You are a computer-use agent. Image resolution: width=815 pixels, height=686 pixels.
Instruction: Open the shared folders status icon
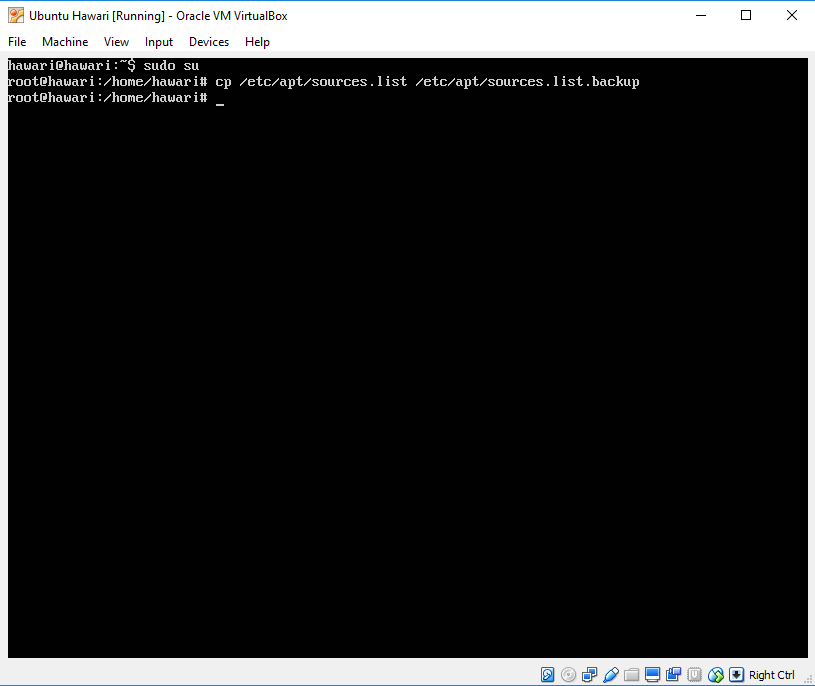pos(631,674)
